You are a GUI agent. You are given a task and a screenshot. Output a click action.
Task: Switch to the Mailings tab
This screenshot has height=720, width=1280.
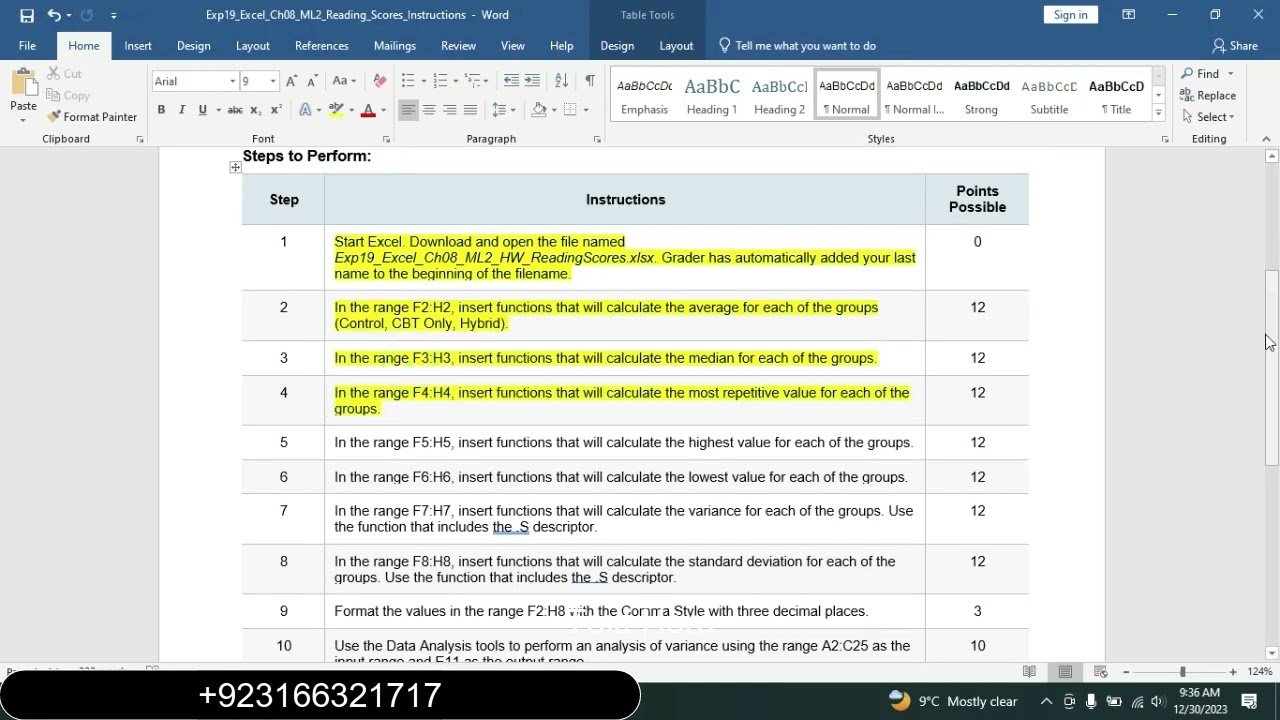coord(395,46)
